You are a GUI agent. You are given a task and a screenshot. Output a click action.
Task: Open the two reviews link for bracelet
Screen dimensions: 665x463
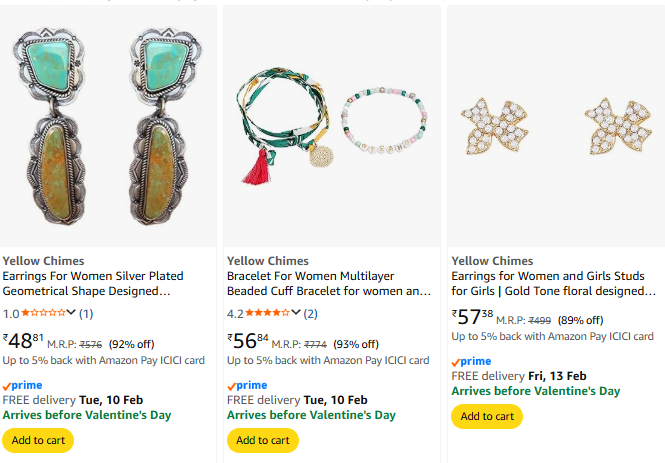coord(311,314)
